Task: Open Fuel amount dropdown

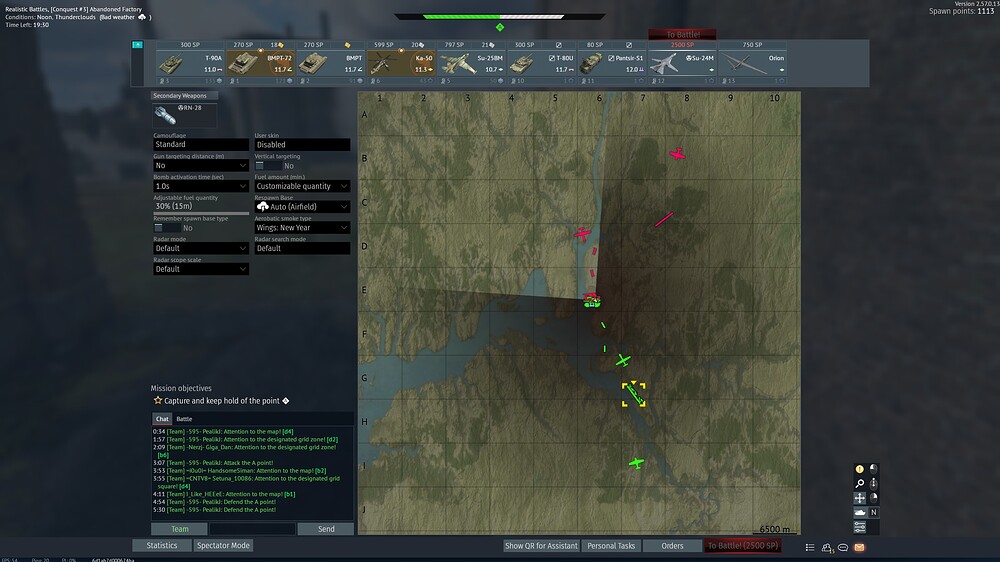Action: [302, 186]
